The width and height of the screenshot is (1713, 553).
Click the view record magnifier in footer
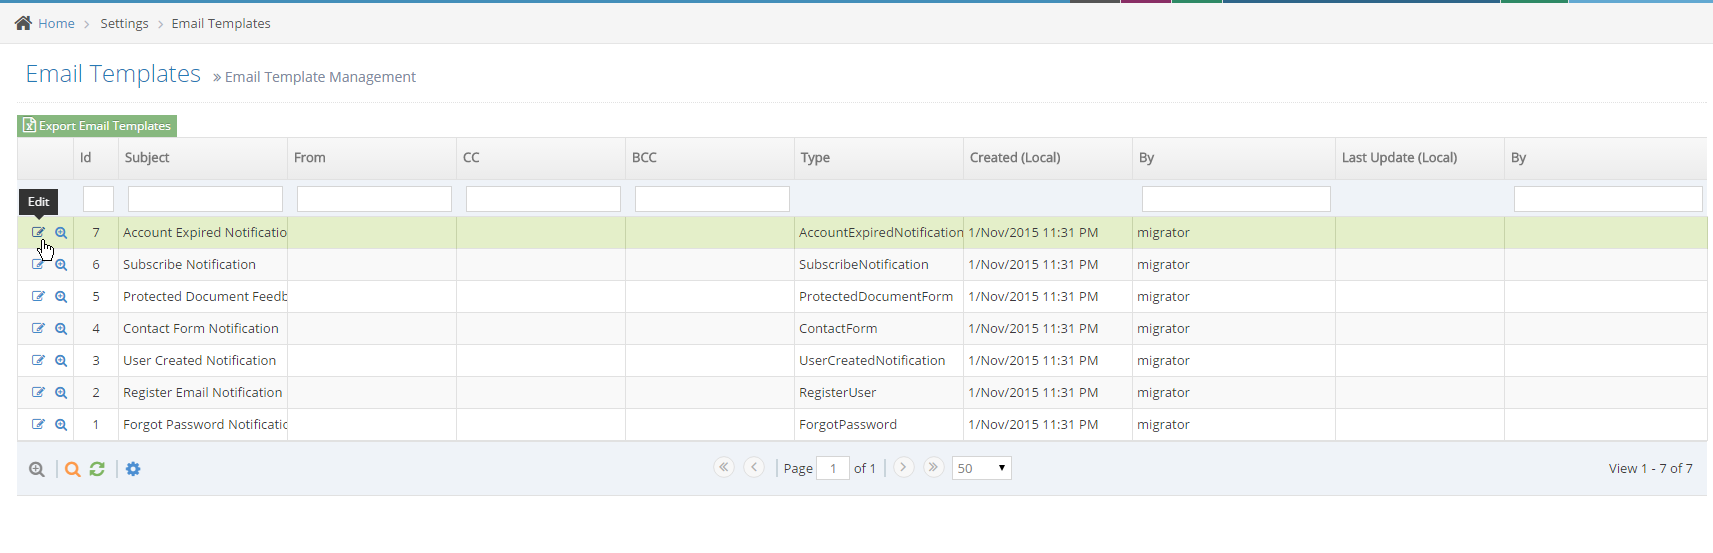tap(37, 469)
